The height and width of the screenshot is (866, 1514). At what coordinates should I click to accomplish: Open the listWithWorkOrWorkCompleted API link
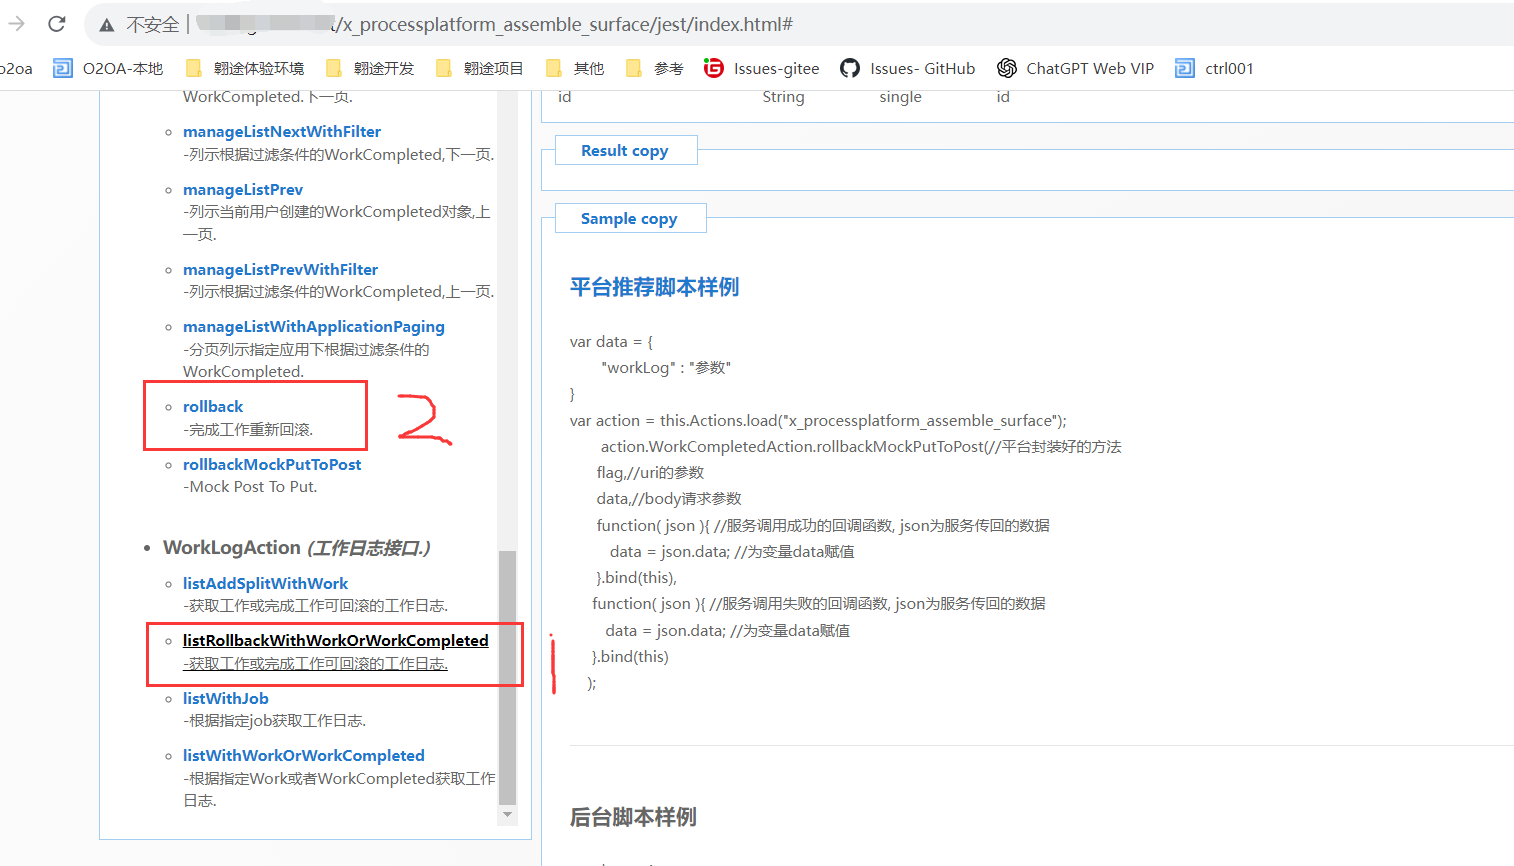[x=304, y=755]
